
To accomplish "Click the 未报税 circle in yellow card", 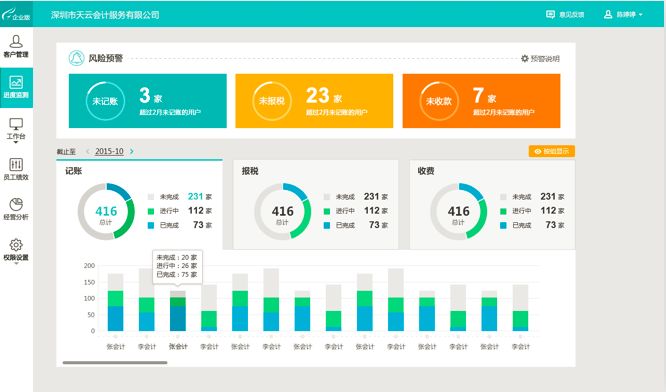I will (x=272, y=101).
